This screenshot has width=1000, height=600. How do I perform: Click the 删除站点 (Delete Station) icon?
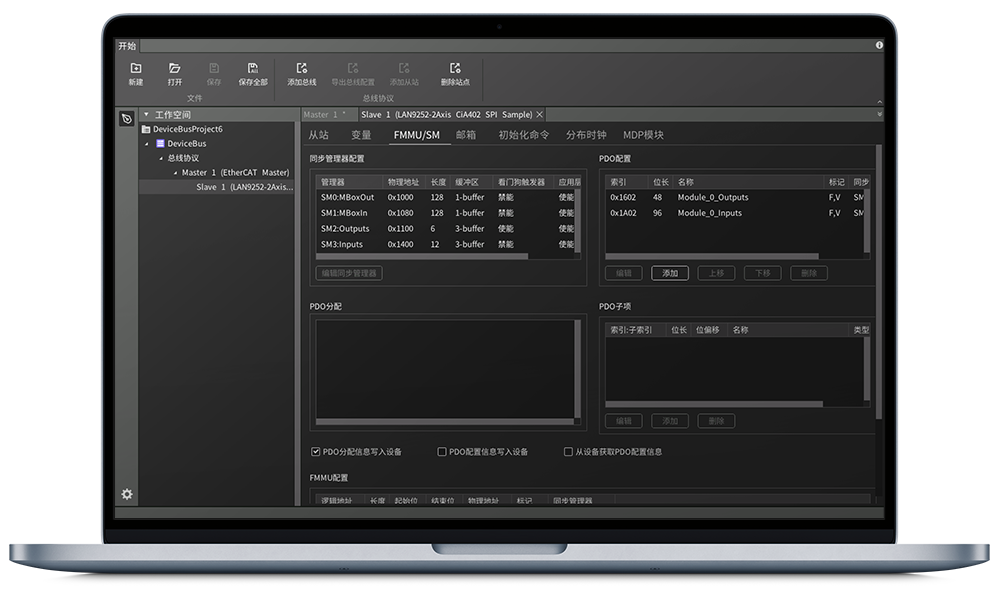[455, 69]
